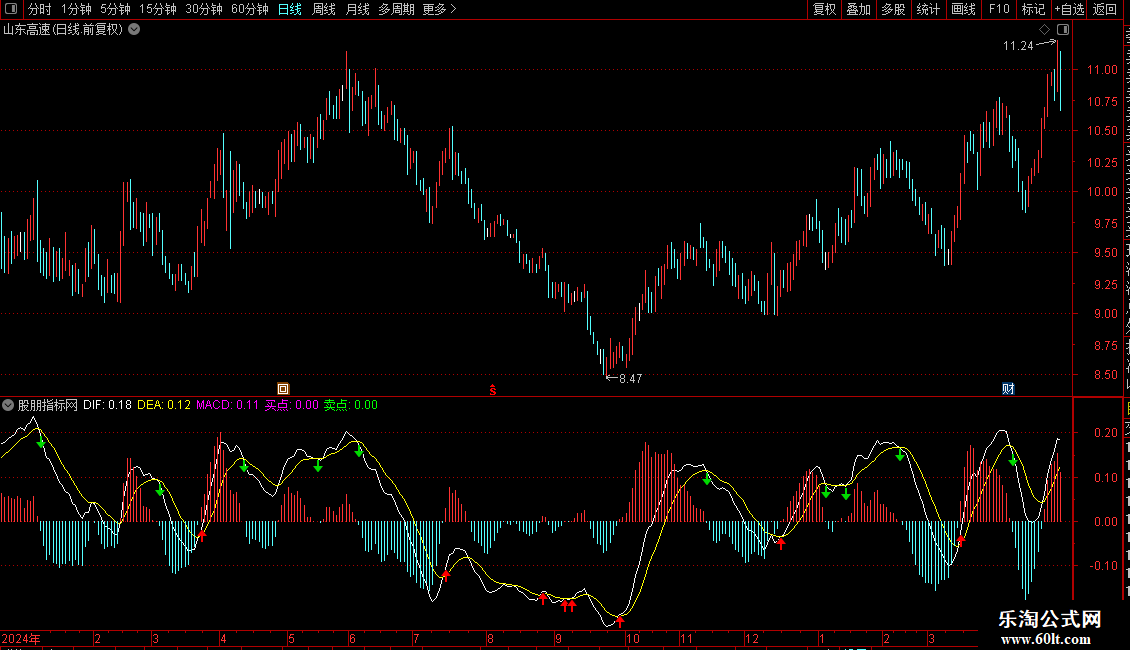Viewport: 1130px width, 650px height.
Task: Click the 股朋指标网 indicator name
Action: click(48, 405)
